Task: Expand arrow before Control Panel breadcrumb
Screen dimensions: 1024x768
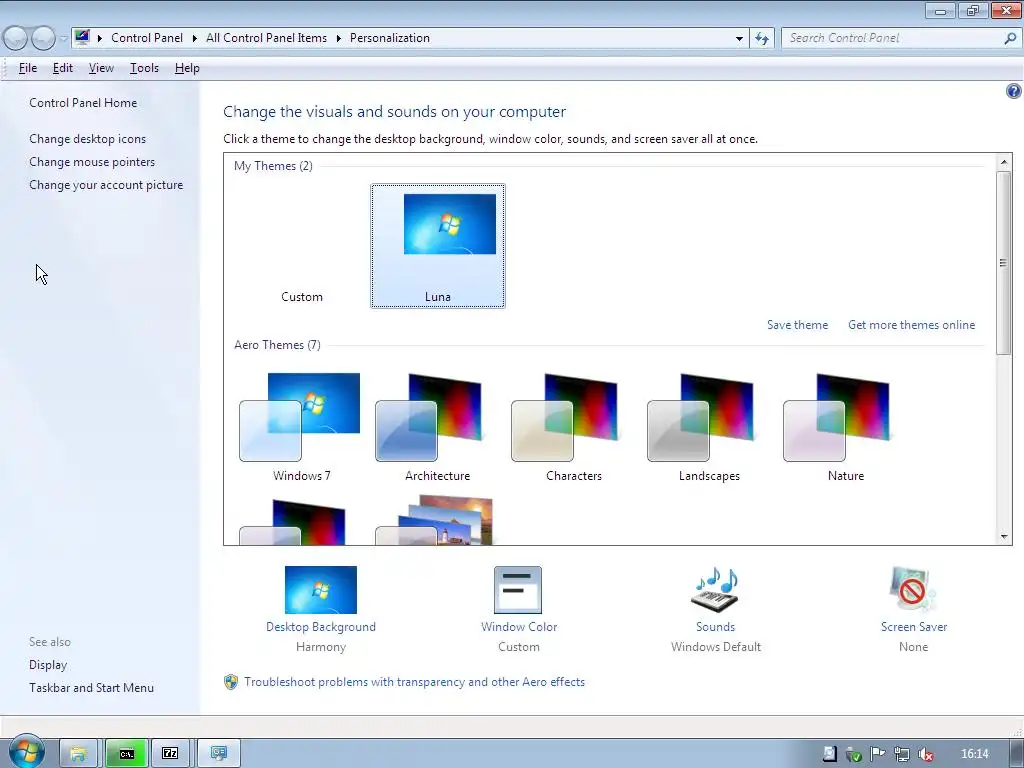Action: [100, 39]
